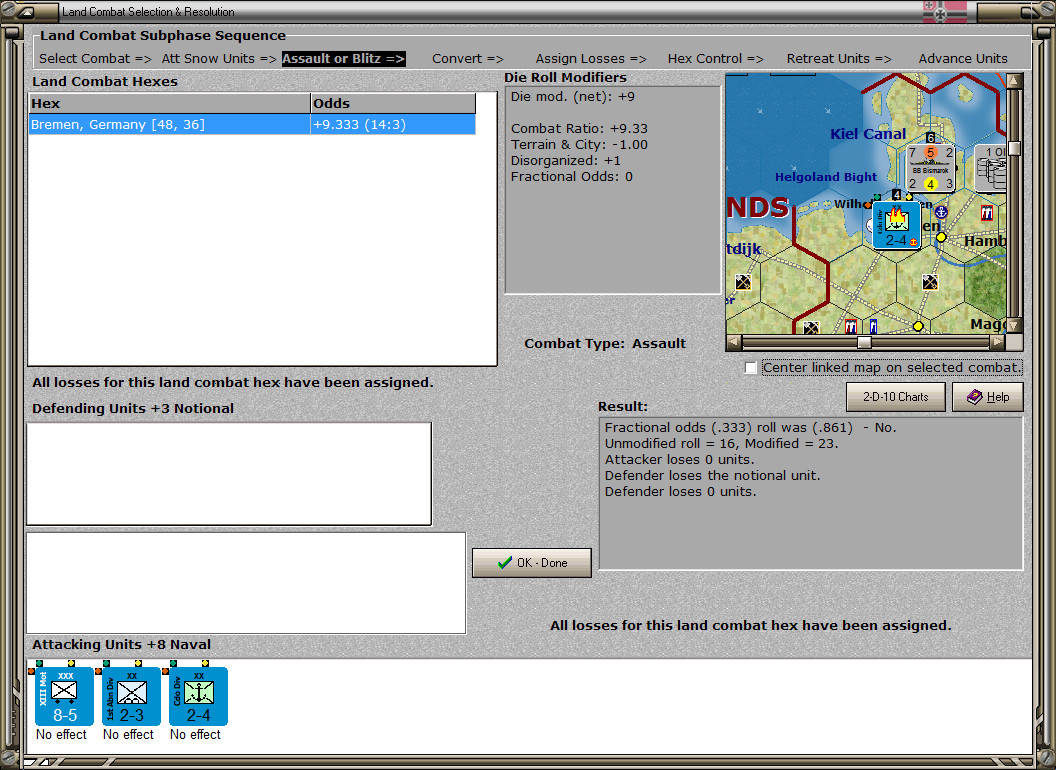The image size is (1056, 770).
Task: Click the Assign Losses subphase step
Action: pos(591,59)
